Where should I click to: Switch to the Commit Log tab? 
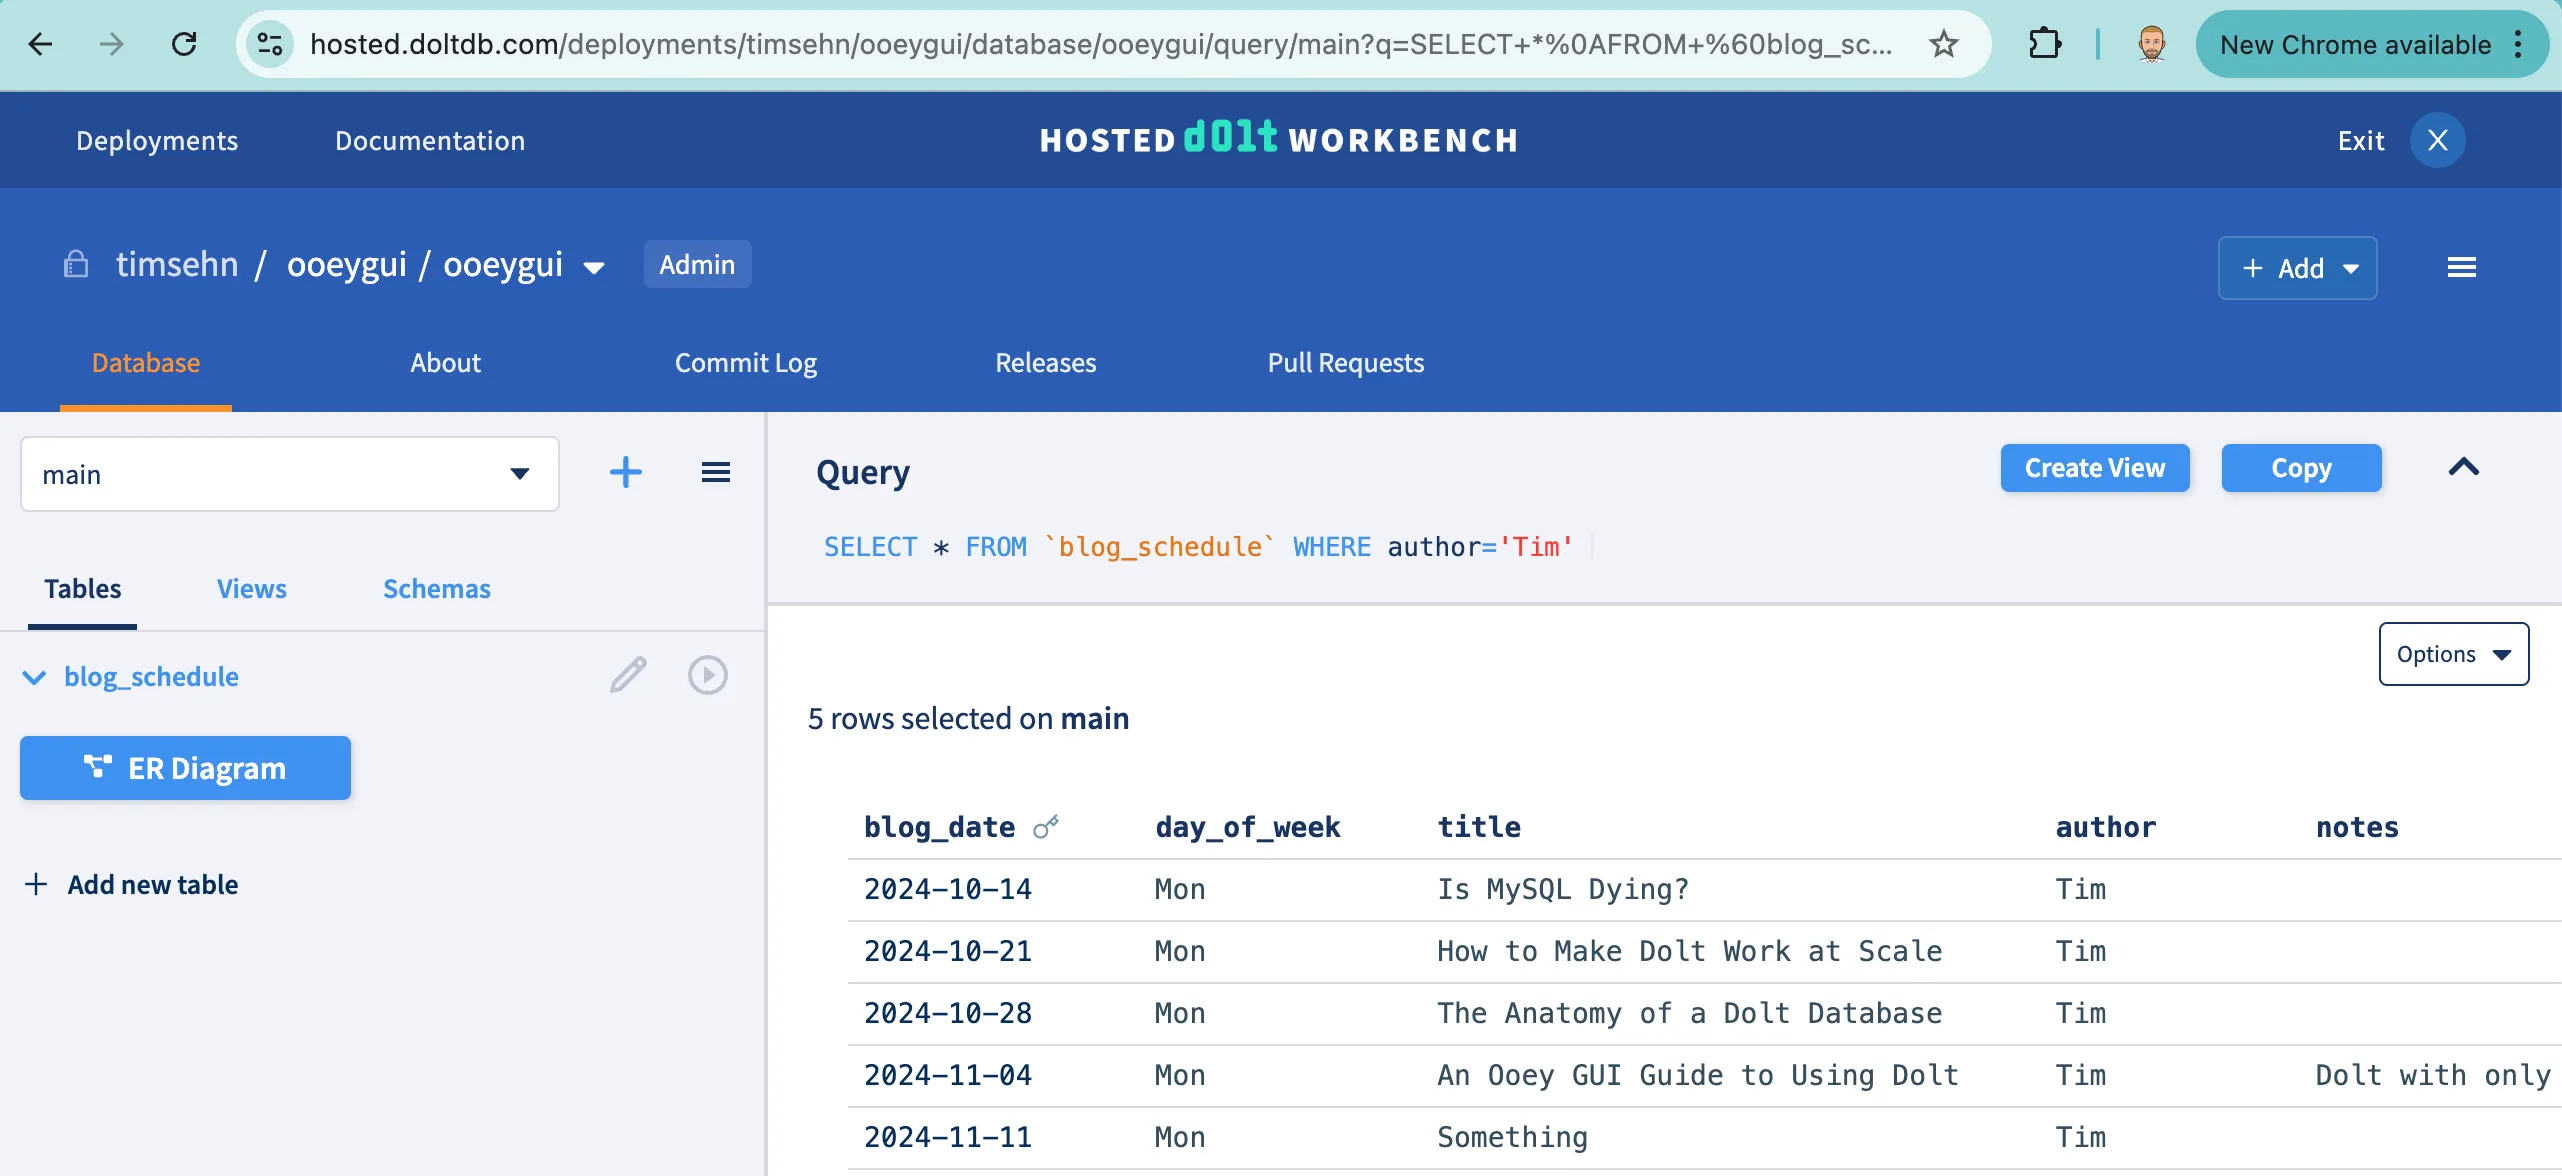click(746, 363)
